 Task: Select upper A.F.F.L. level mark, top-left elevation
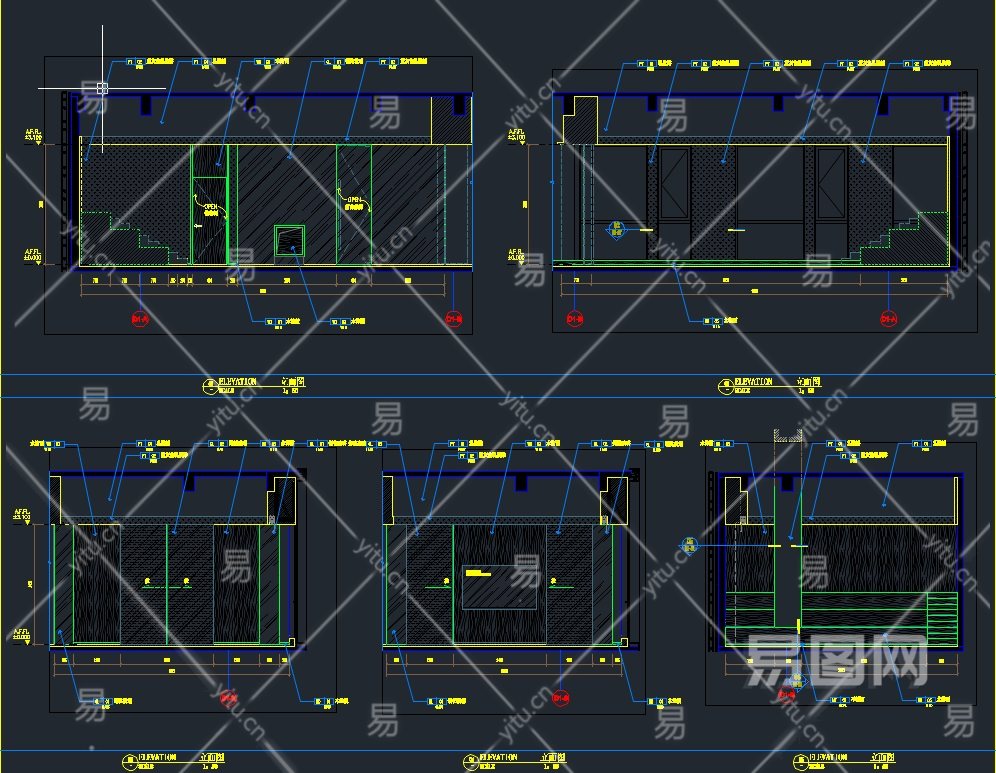[x=34, y=135]
